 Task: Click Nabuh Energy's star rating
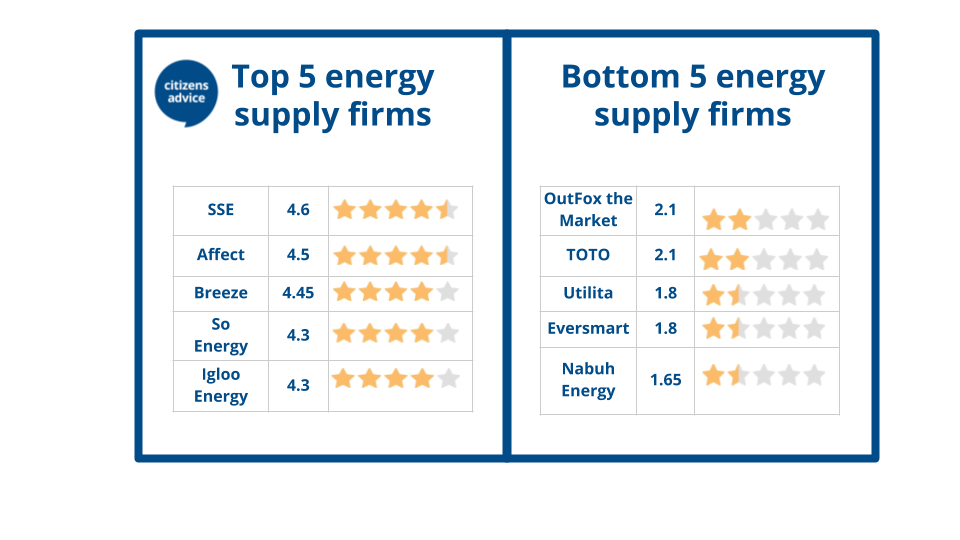pos(763,375)
